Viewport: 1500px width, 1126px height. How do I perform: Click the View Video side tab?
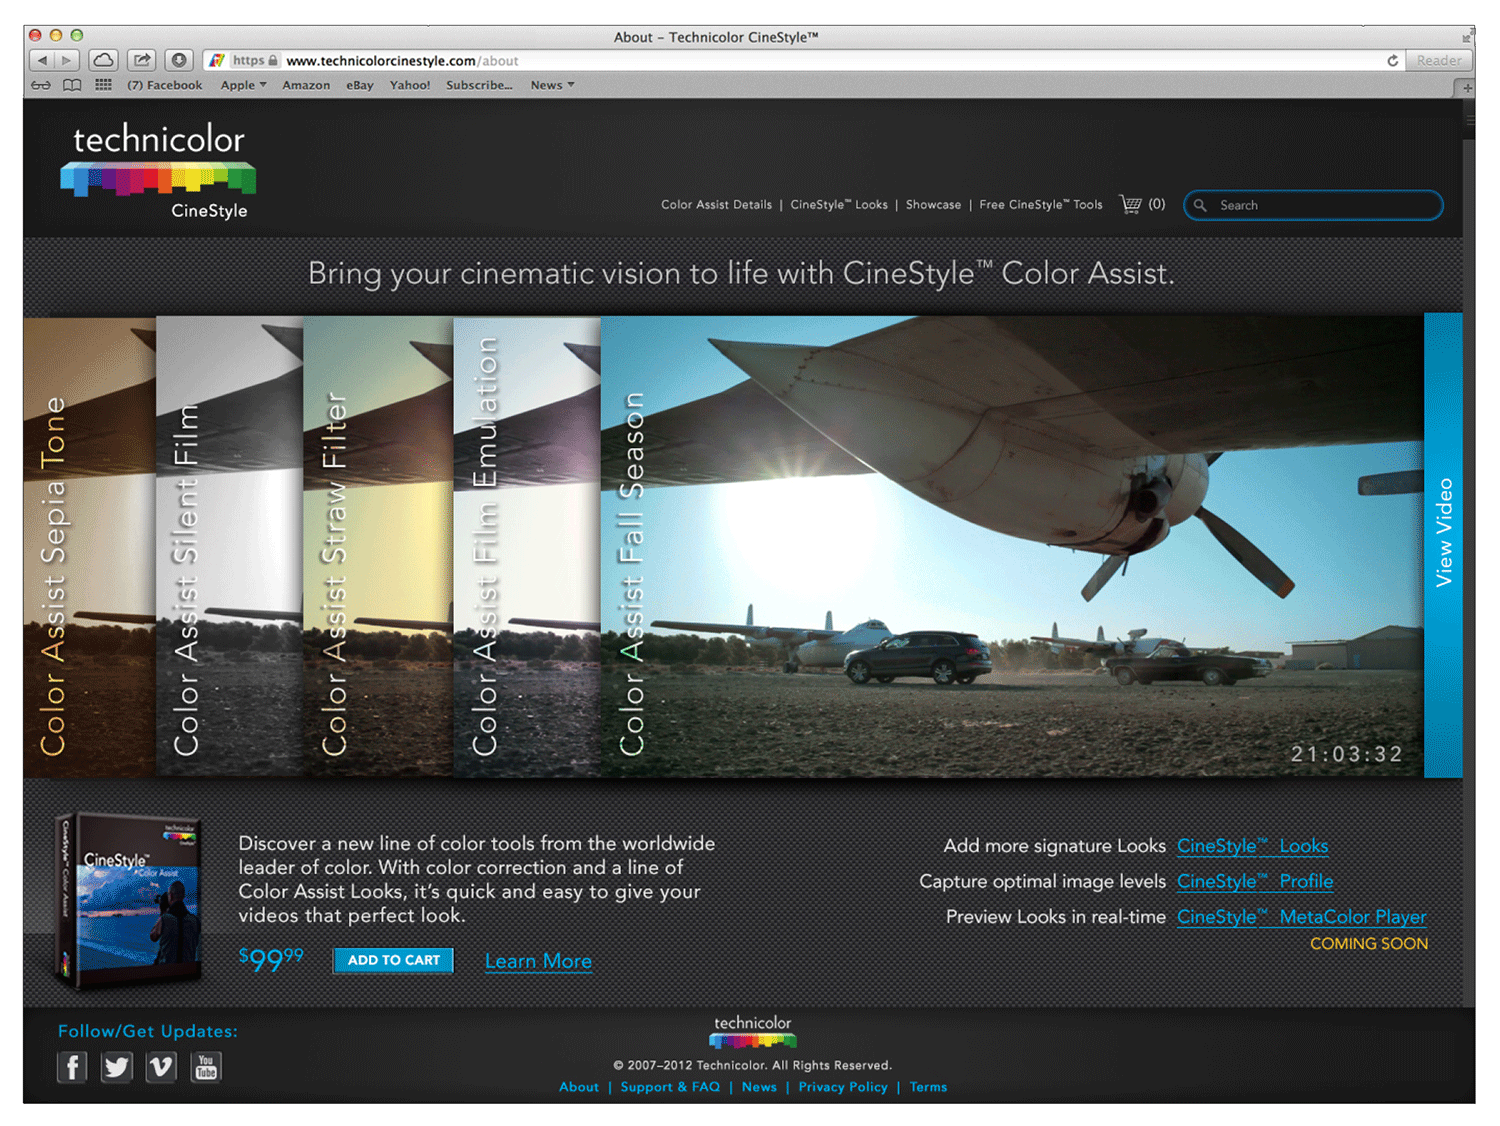point(1443,545)
